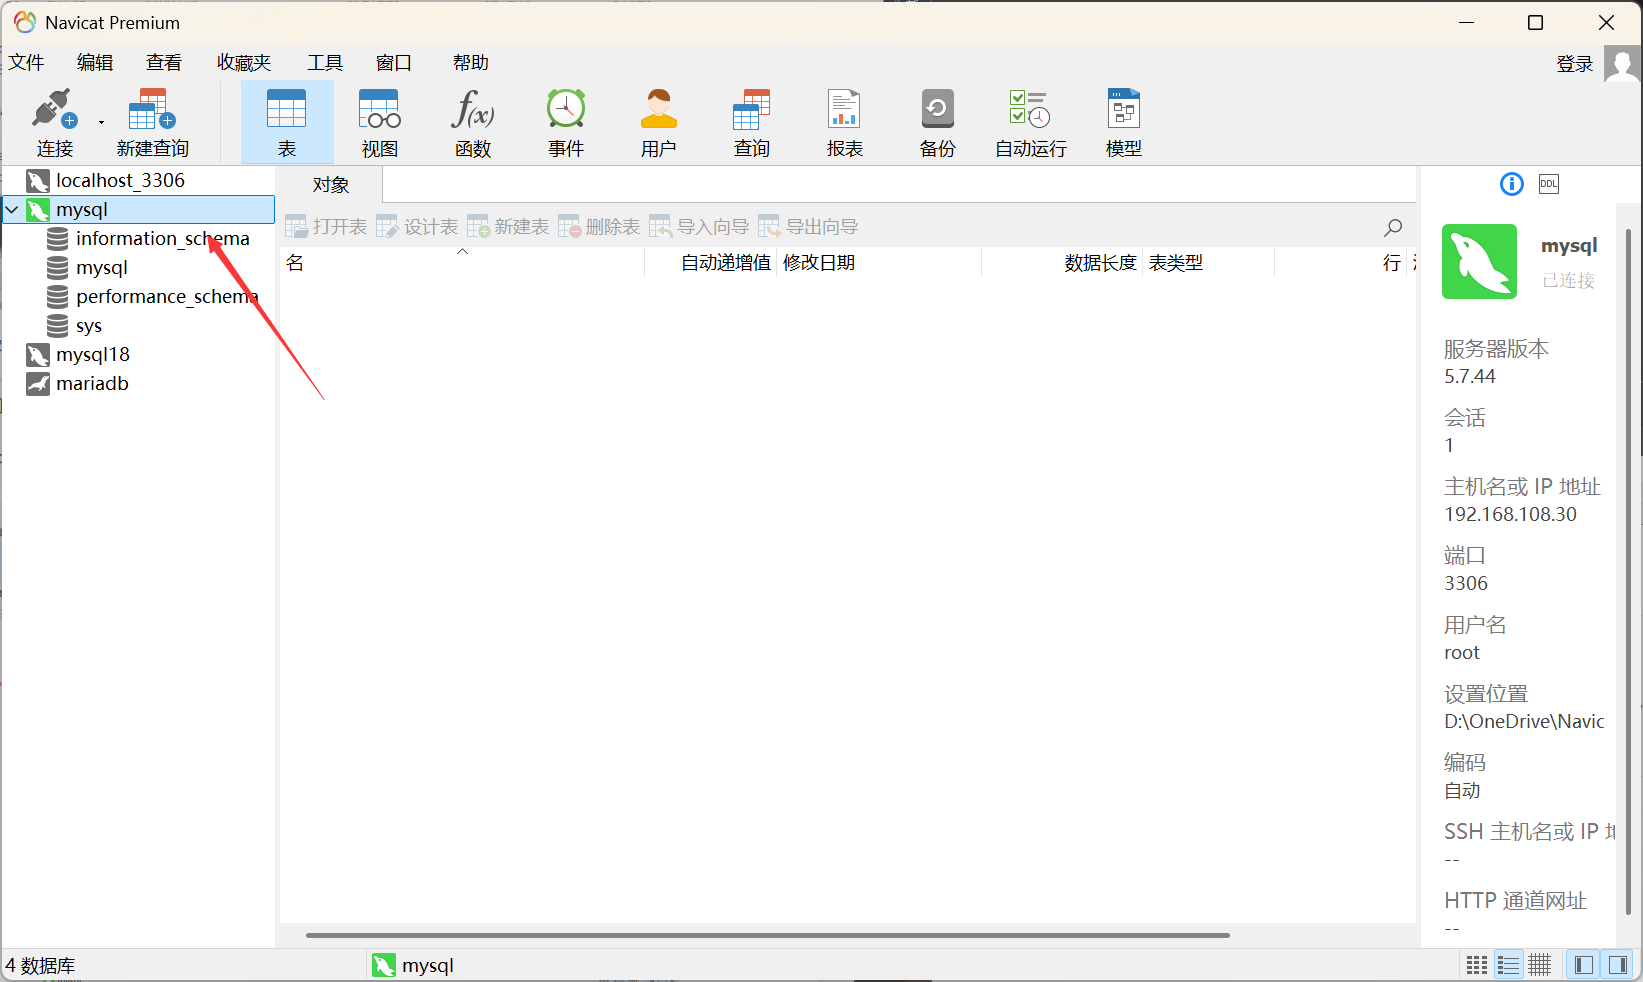Click the info panel vertical scrollbar
Screen dimensions: 1643x982
click(x=1628, y=570)
